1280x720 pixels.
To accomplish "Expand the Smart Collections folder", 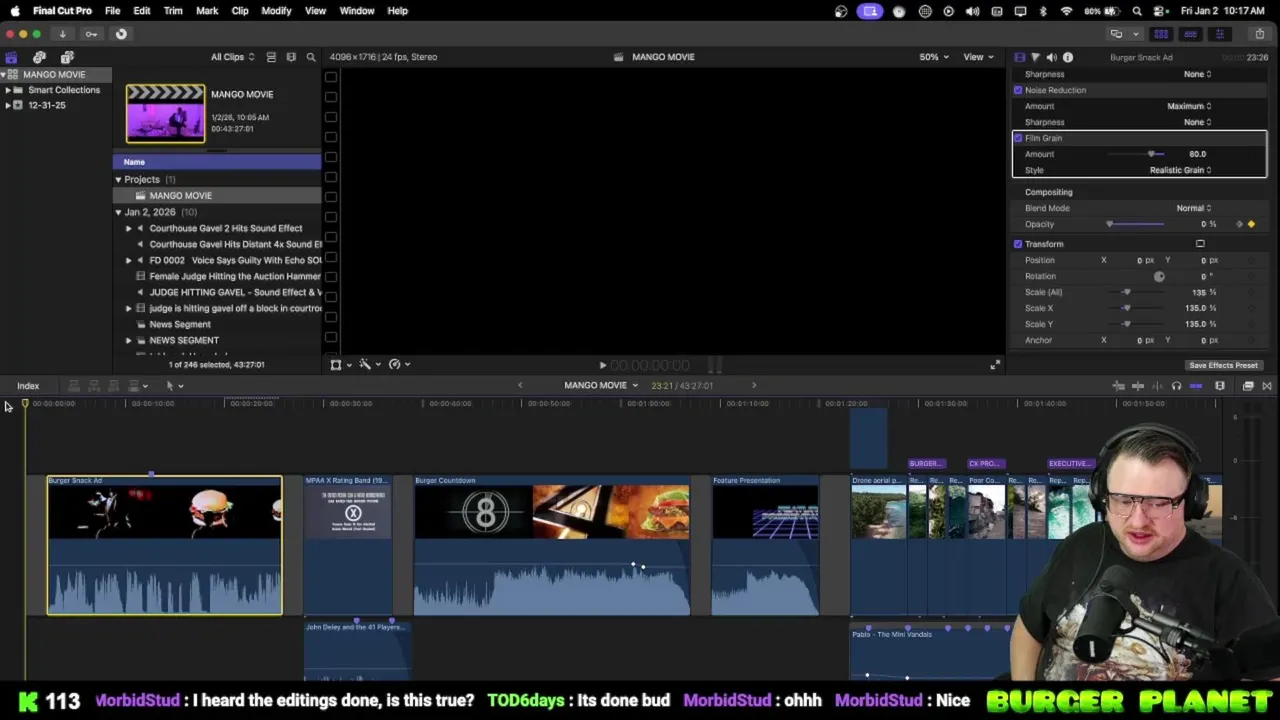I will [8, 90].
